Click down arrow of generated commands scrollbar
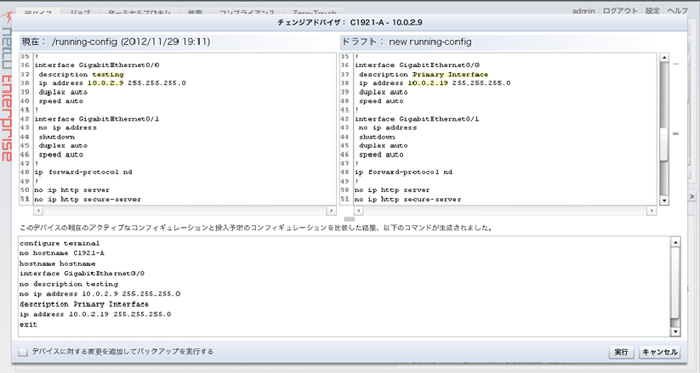 point(675,332)
